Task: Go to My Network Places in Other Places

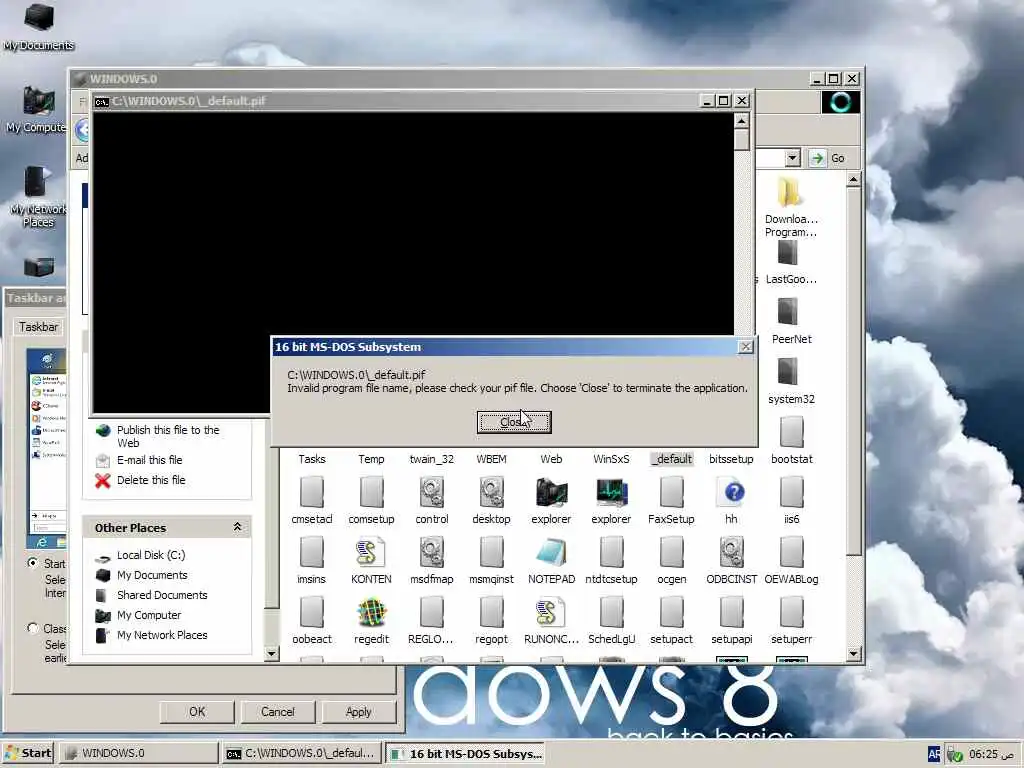Action: click(x=161, y=635)
